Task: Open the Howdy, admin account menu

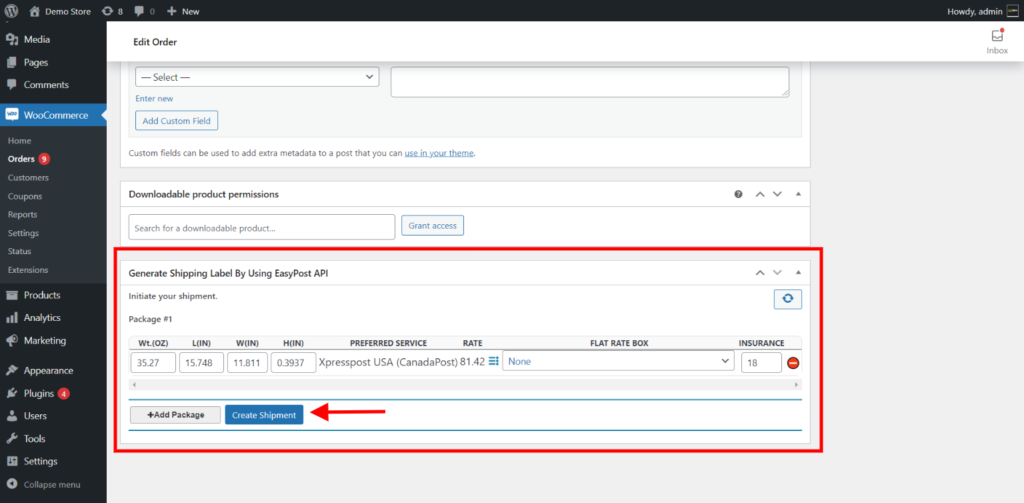Action: (x=982, y=11)
